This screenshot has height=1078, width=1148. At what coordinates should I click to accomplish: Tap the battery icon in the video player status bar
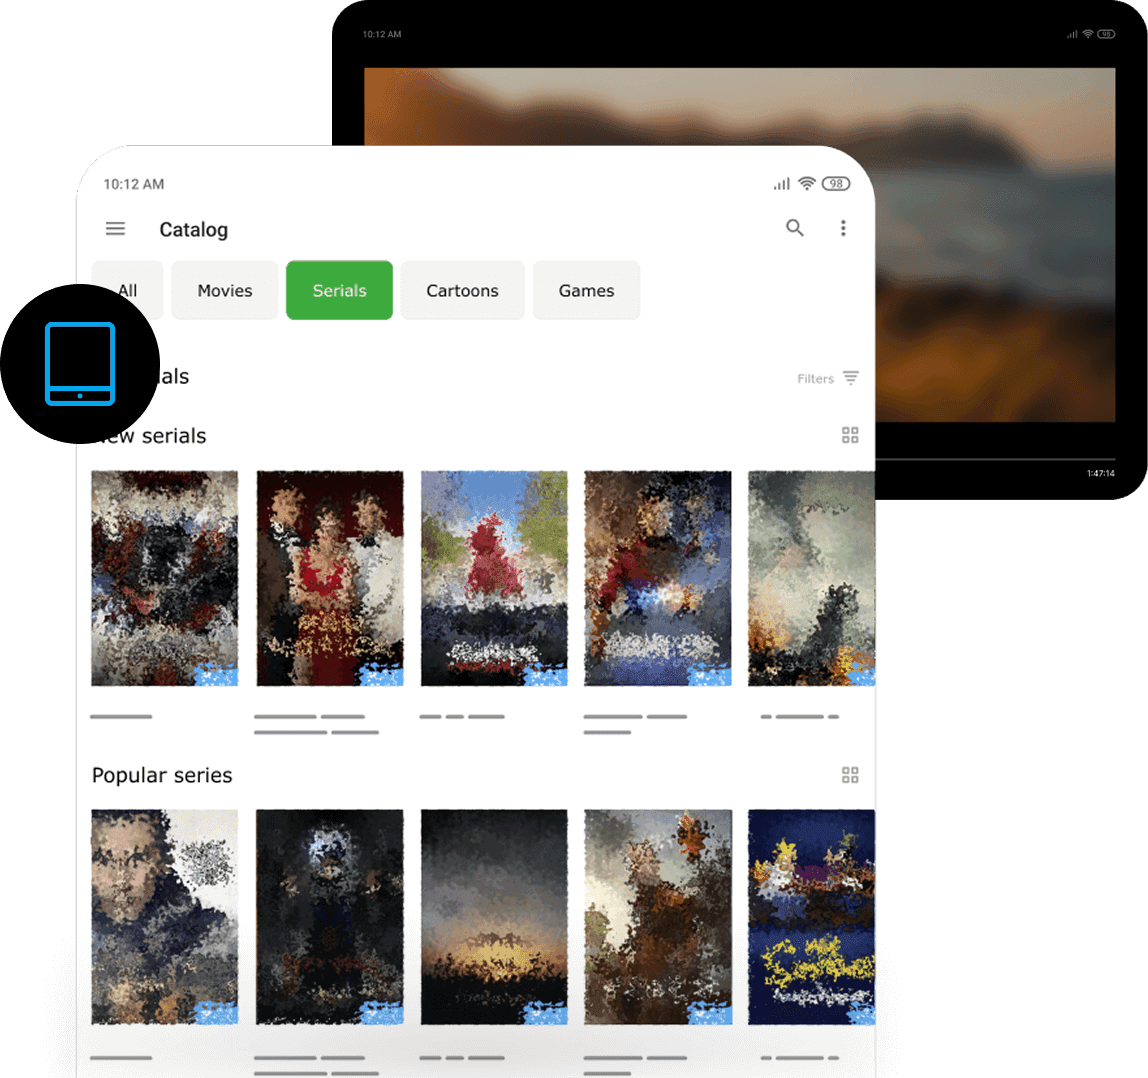click(1106, 34)
